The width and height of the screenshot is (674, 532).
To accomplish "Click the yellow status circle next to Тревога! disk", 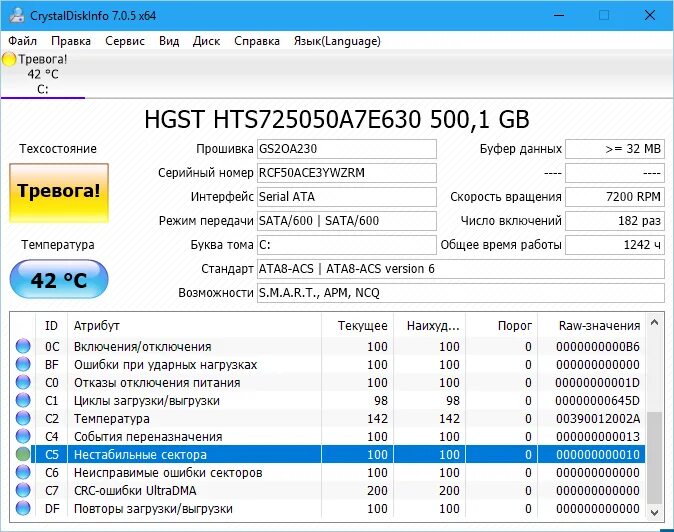I will [9, 59].
